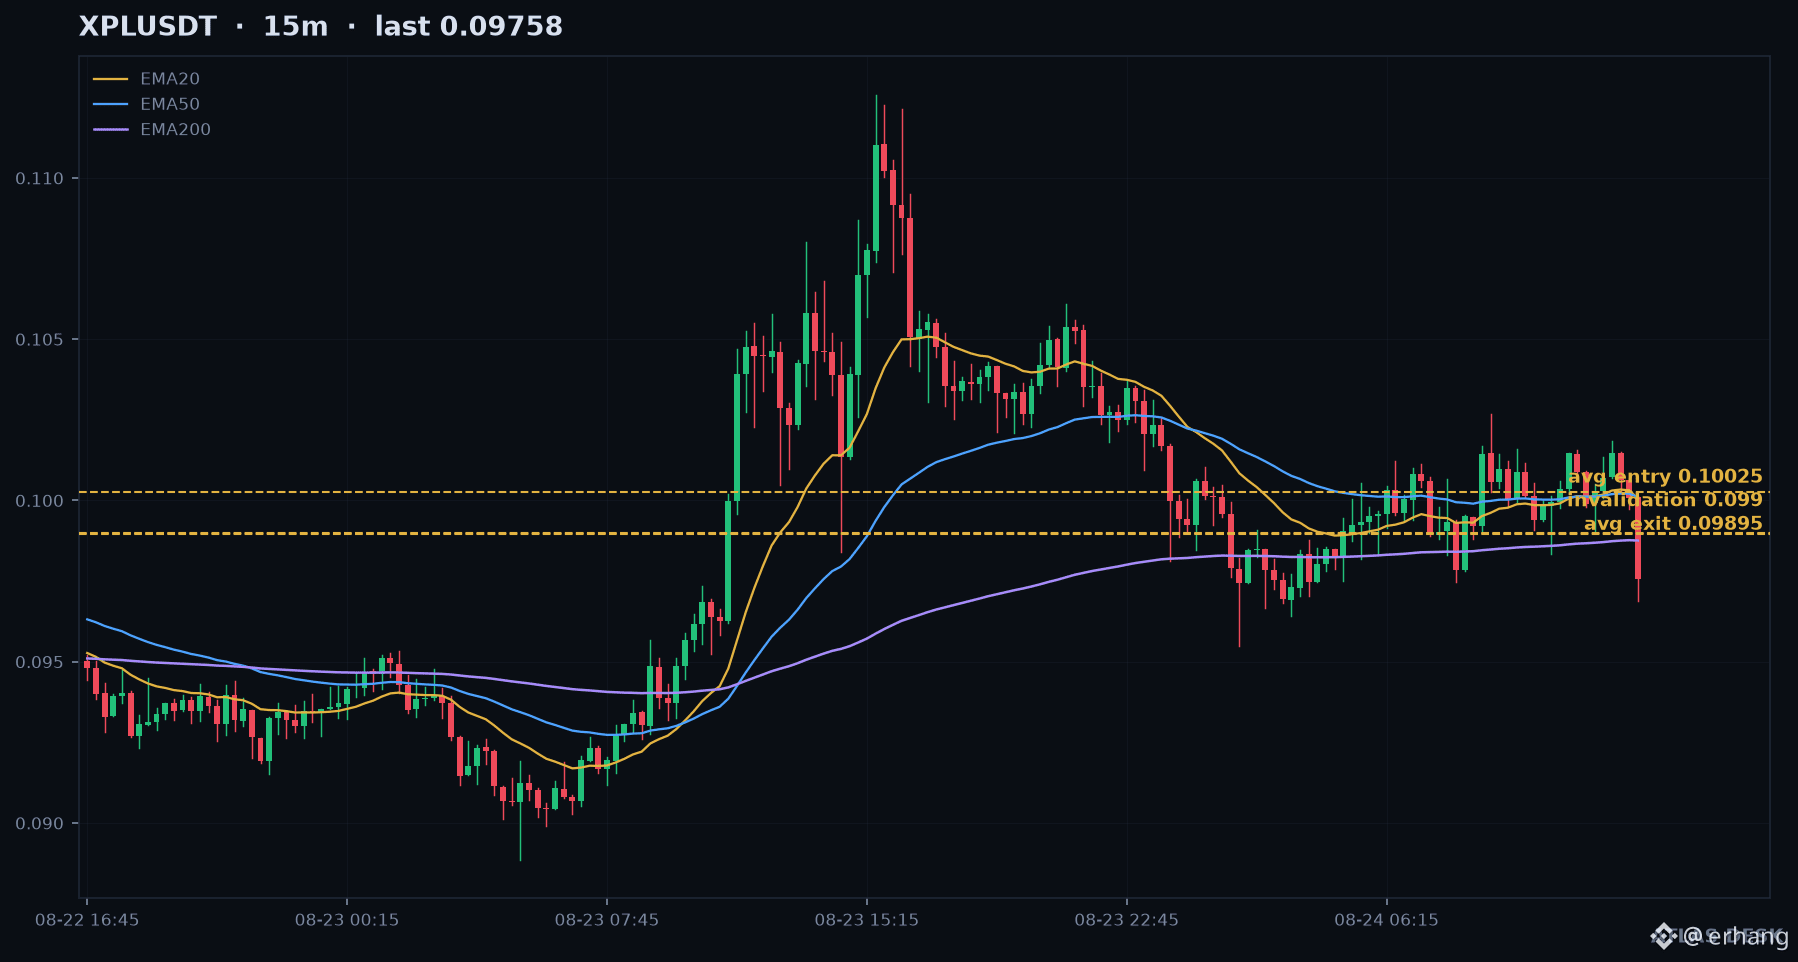1798x962 pixels.
Task: Click the purple EMA200 line sample in legend
Action: (x=111, y=129)
